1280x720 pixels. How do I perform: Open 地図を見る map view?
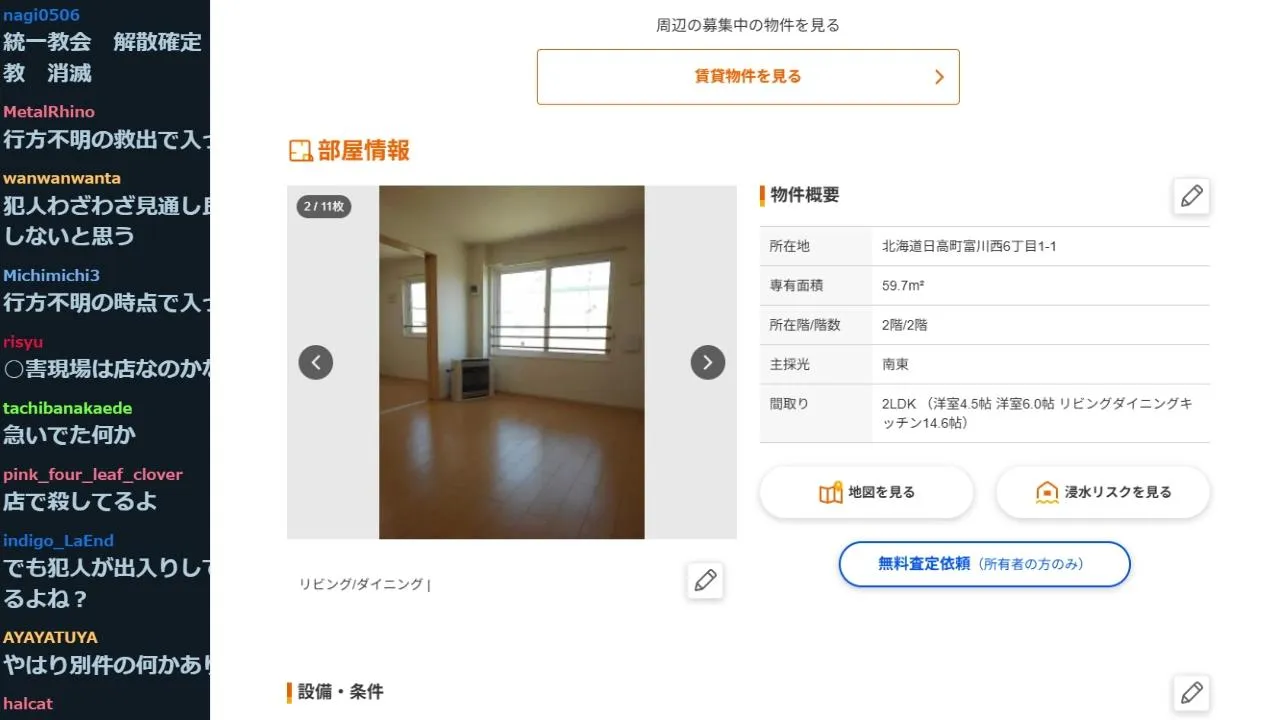coord(866,492)
